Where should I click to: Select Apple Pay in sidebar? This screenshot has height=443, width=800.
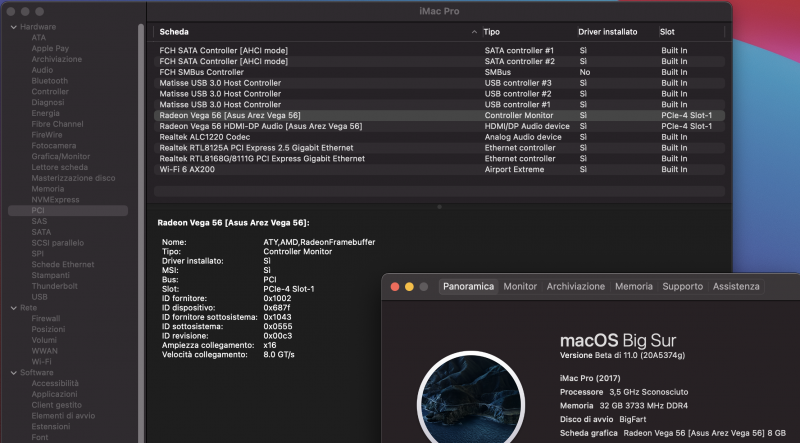pos(50,48)
